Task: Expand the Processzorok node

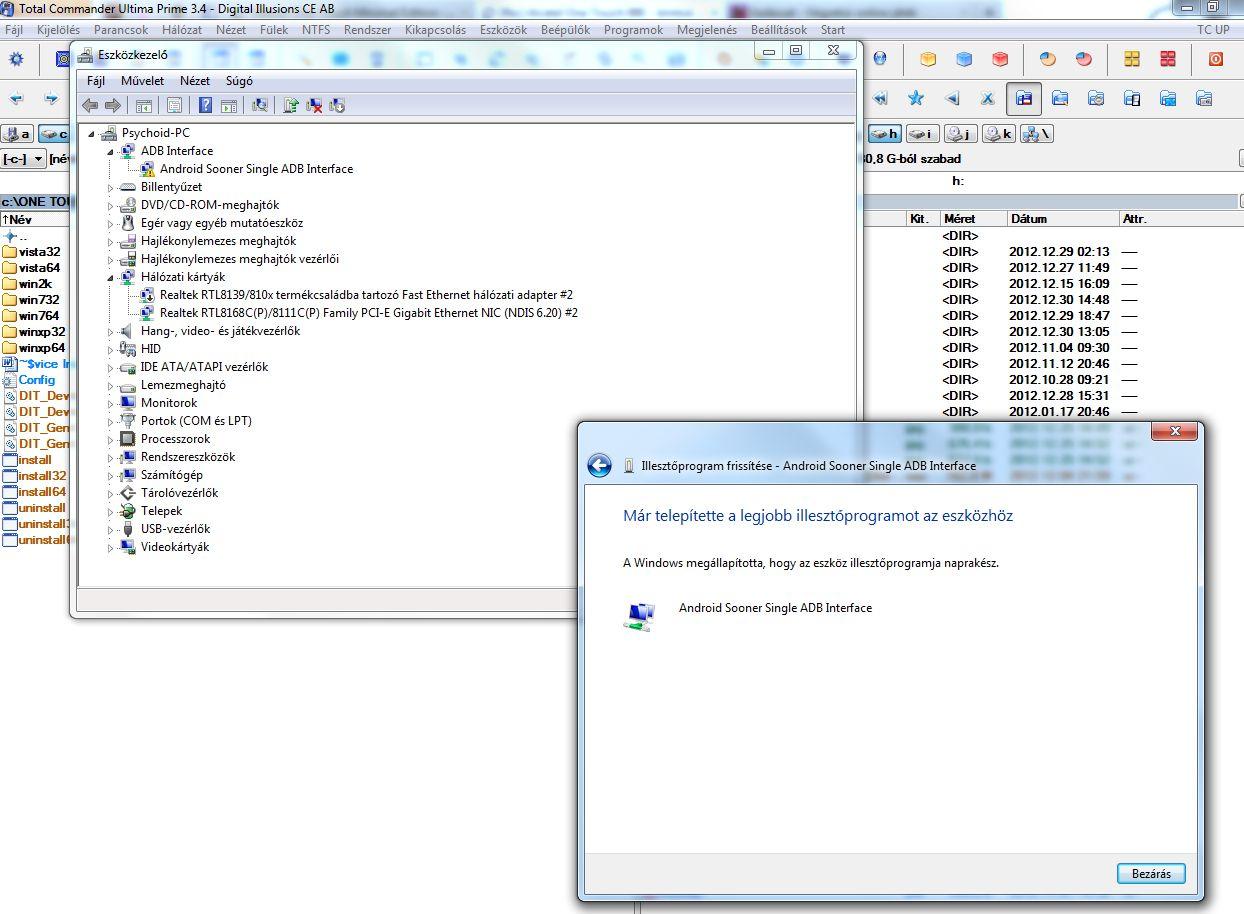Action: click(x=111, y=439)
